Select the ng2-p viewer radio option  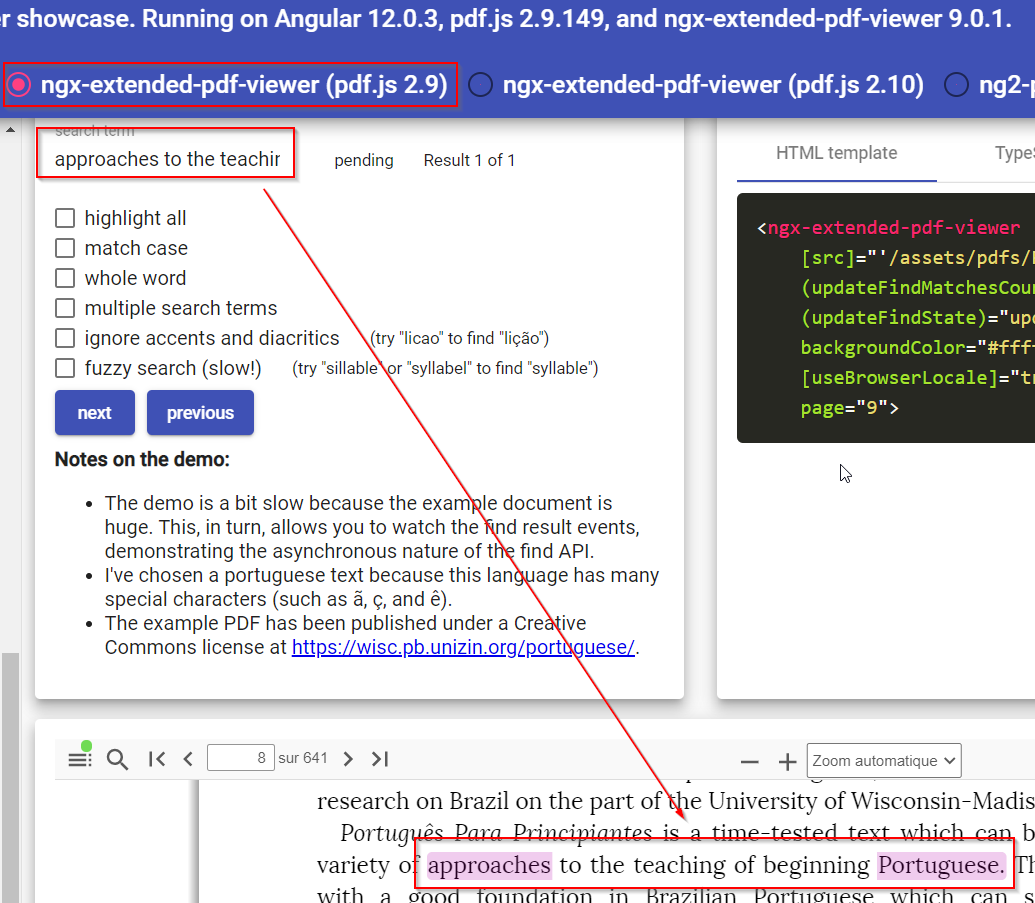[956, 85]
